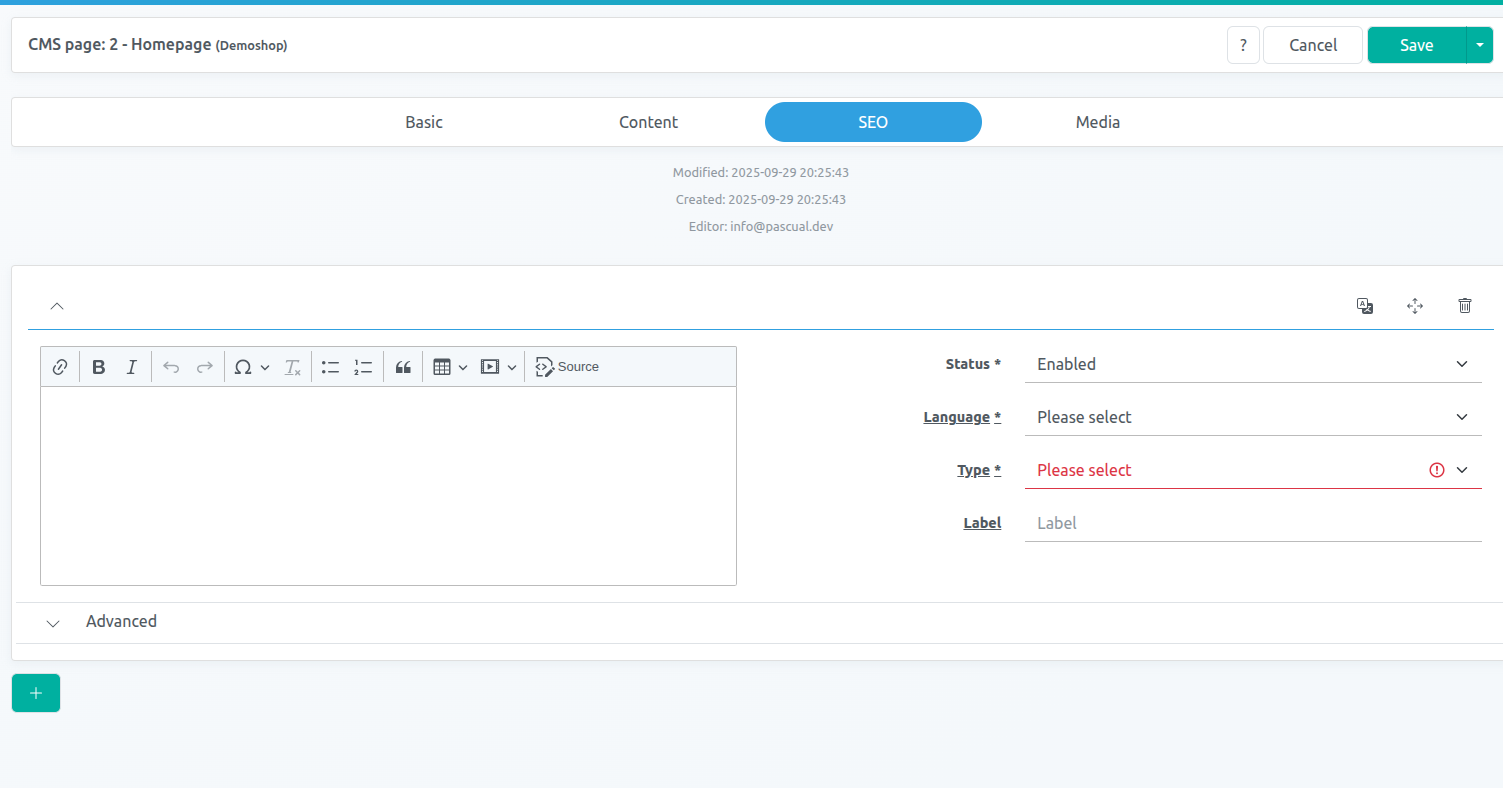The width and height of the screenshot is (1503, 788).
Task: Delete the item using trash icon
Action: tap(1465, 306)
